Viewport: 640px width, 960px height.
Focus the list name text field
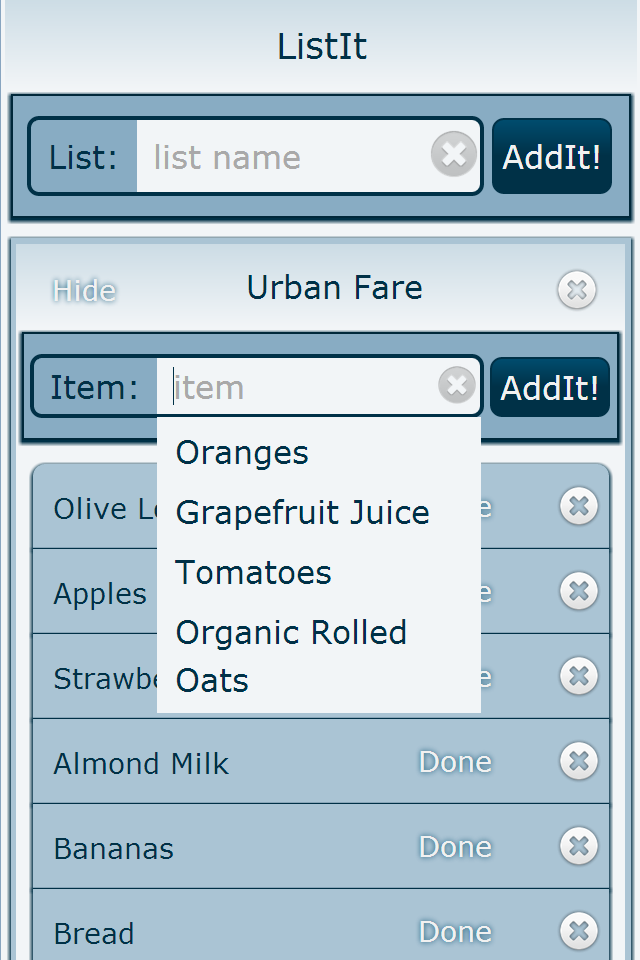coord(285,157)
